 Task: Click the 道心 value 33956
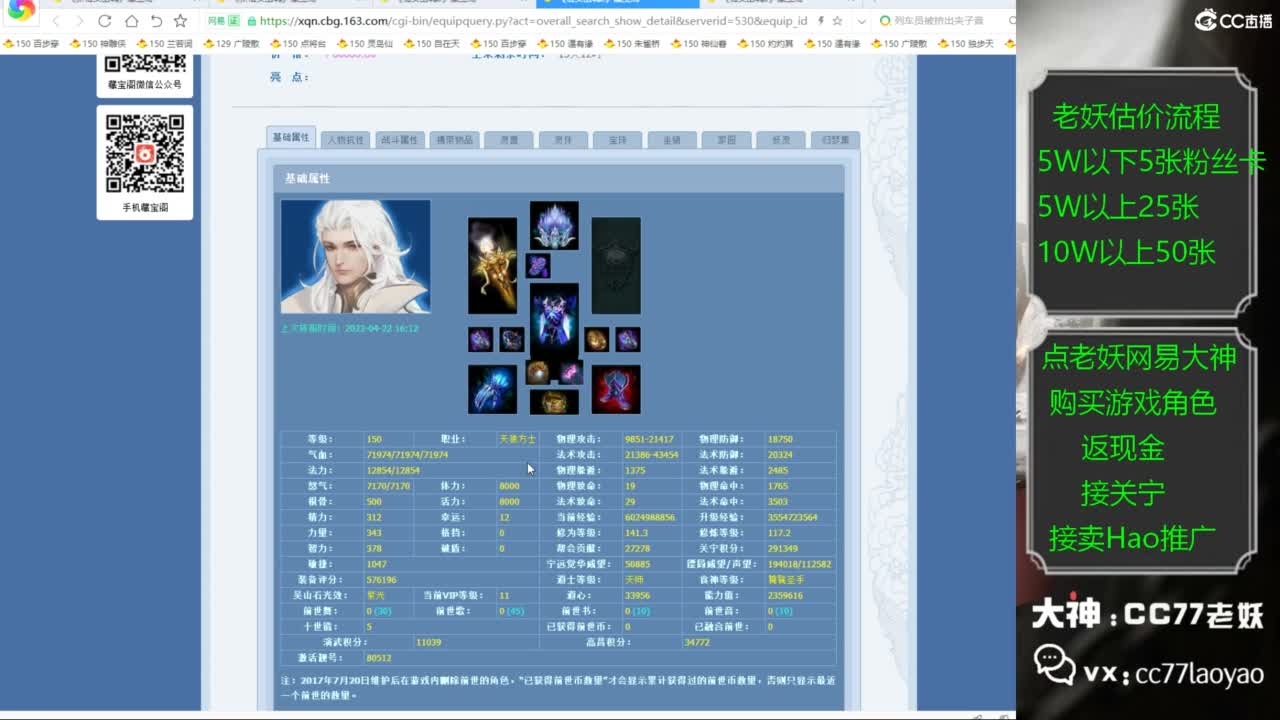point(638,595)
